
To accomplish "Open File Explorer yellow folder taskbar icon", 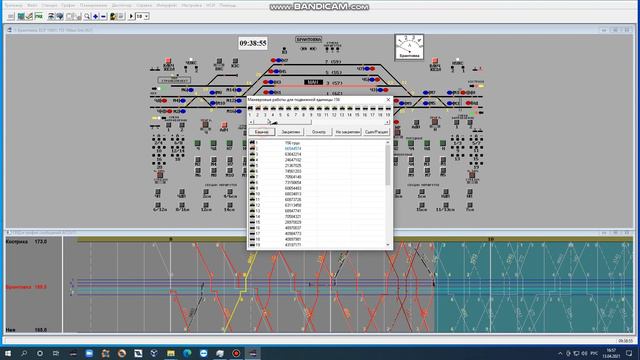I will coord(171,353).
